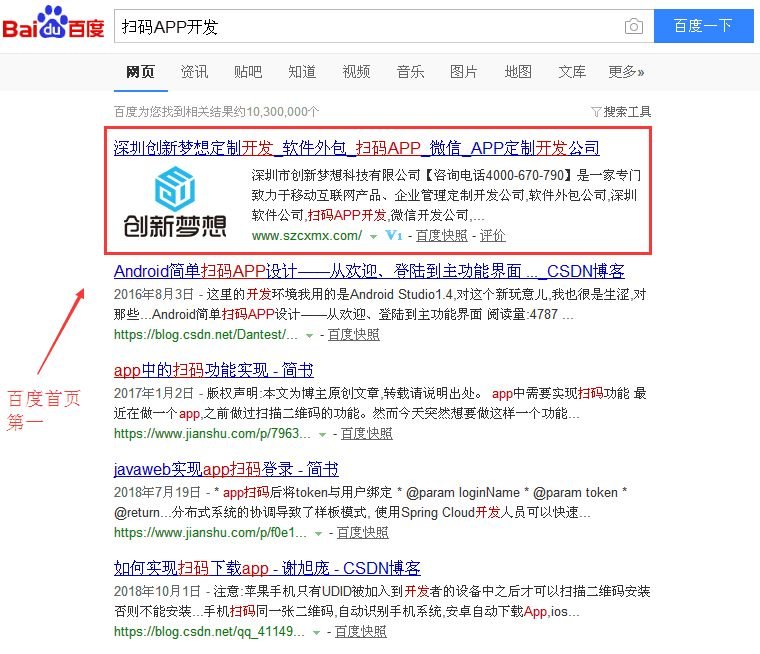760x654 pixels.
Task: Click the V1 credibility badge icon
Action: pyautogui.click(x=393, y=236)
